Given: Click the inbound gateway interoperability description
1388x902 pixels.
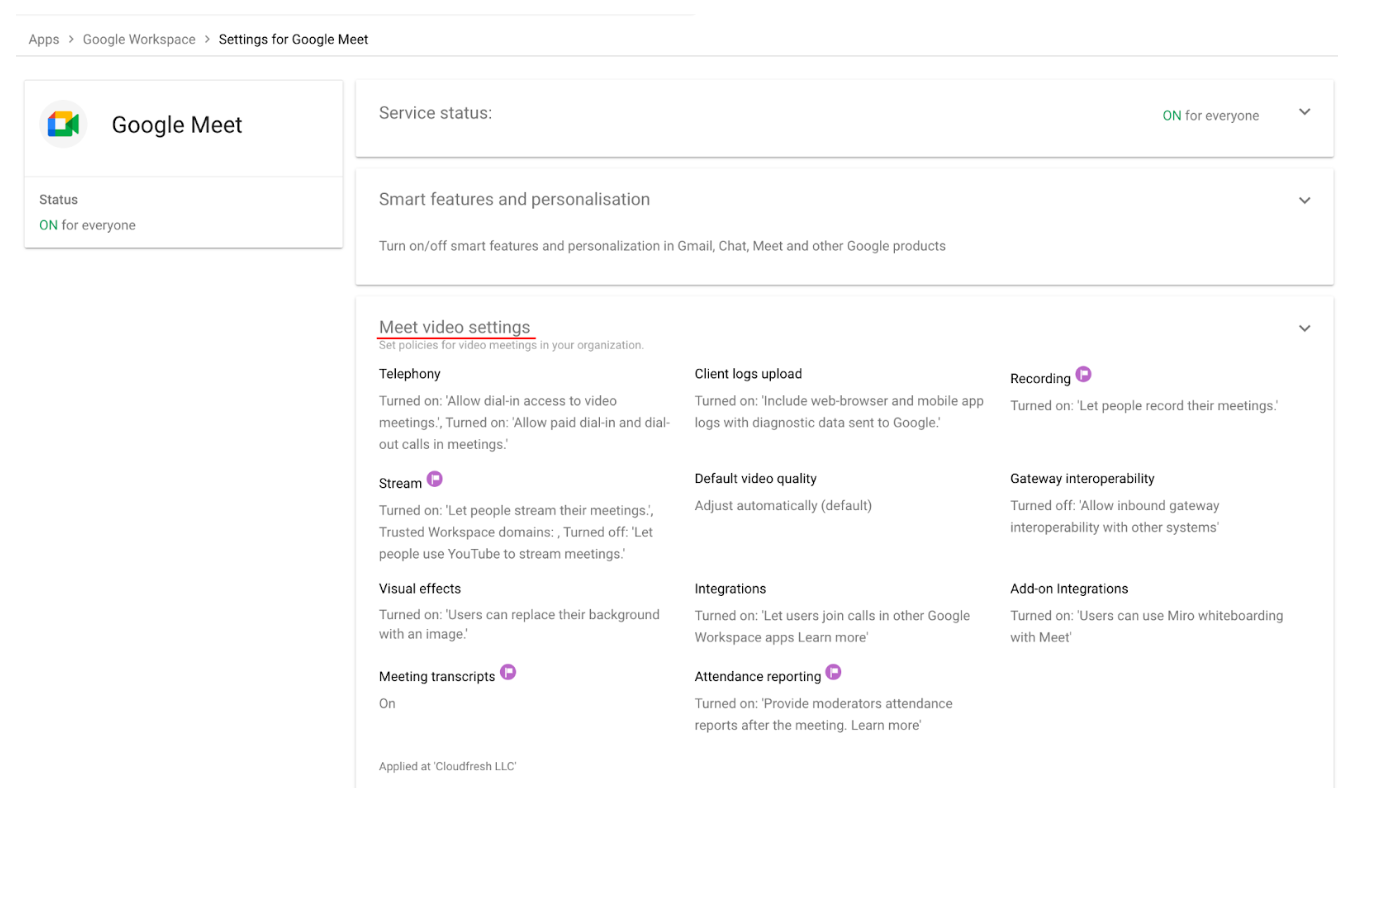Looking at the screenshot, I should coord(1114,517).
